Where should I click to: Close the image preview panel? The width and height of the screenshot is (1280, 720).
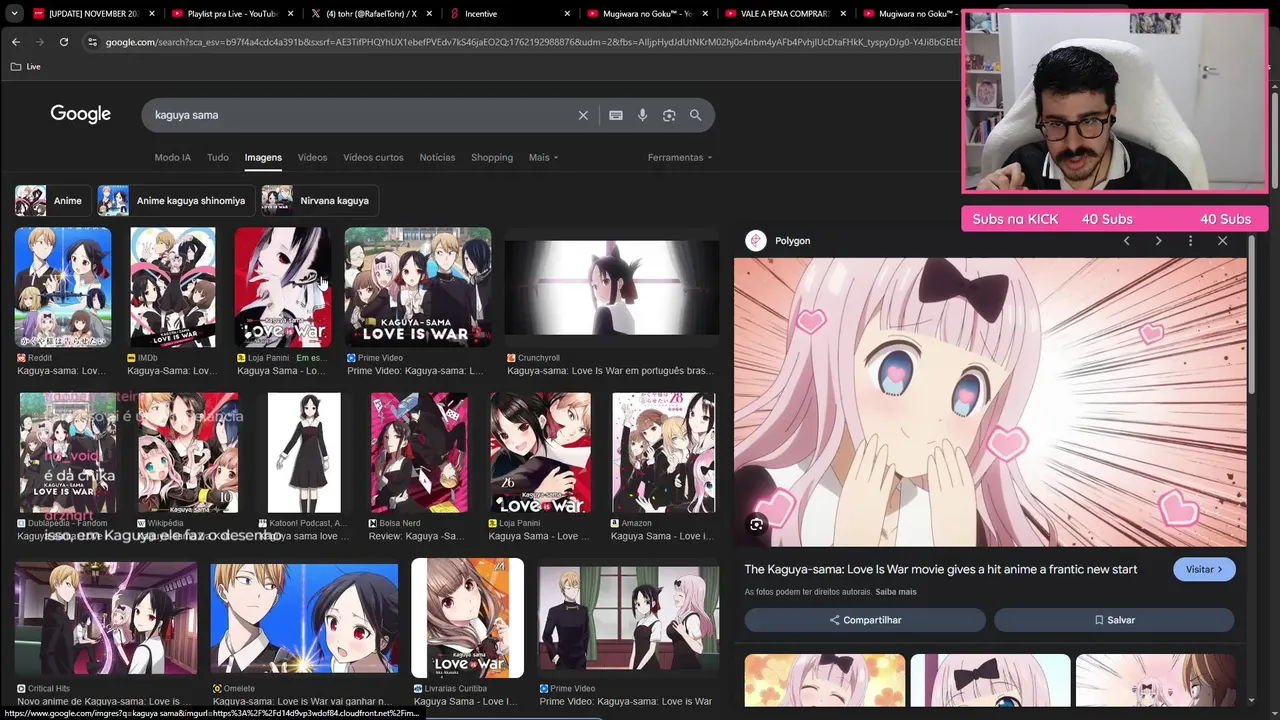click(x=1222, y=241)
